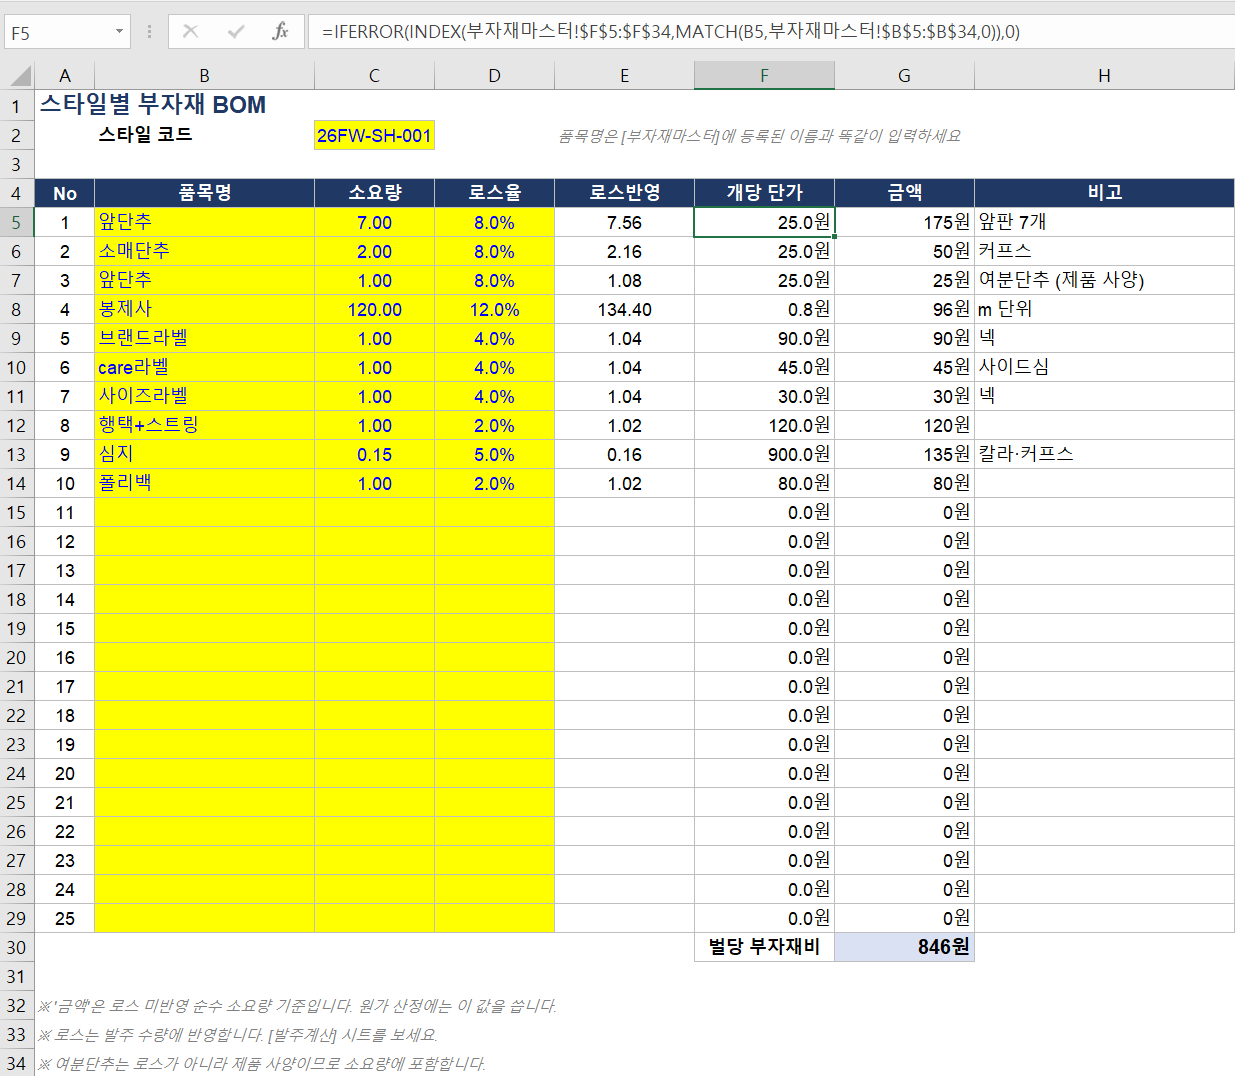Click the 개당 단가 header cell
The height and width of the screenshot is (1076, 1235).
tap(764, 193)
